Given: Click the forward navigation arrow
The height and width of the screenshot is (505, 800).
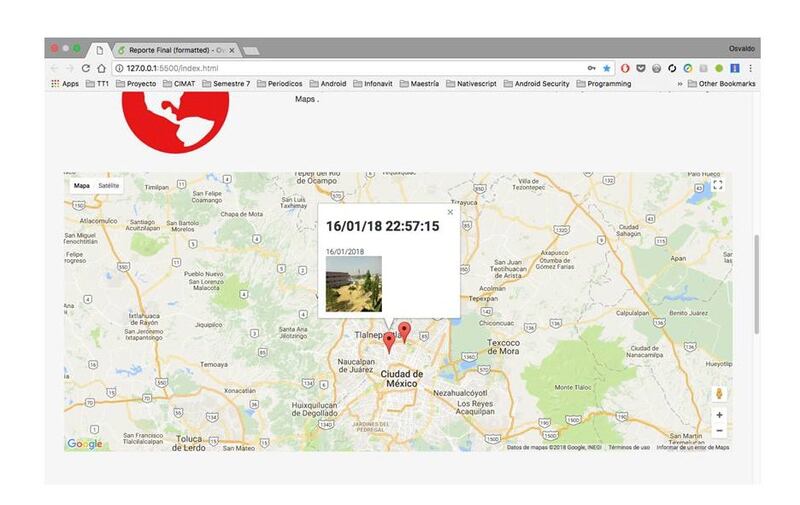Looking at the screenshot, I should [70, 68].
